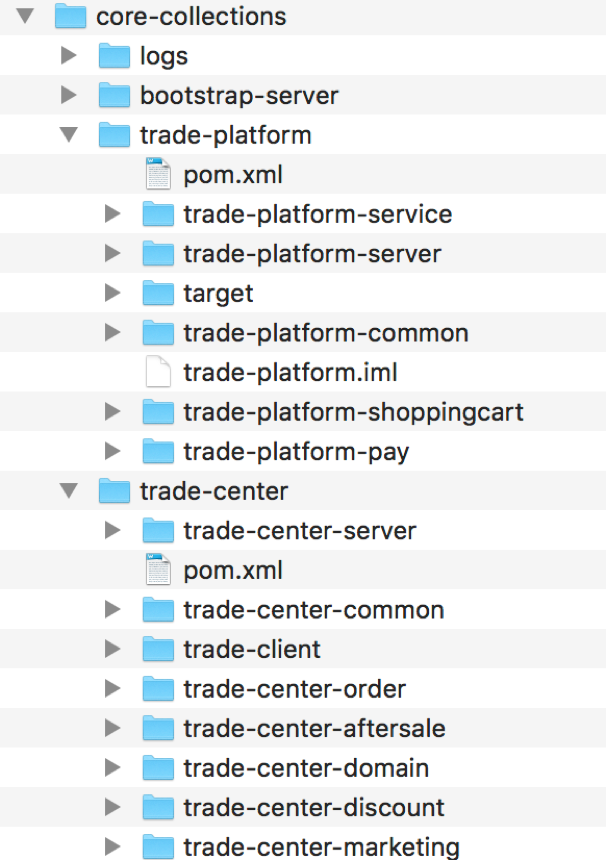Screen dimensions: 606x860
Task: Expand the bootstrap-server folder
Action: pyautogui.click(x=69, y=94)
